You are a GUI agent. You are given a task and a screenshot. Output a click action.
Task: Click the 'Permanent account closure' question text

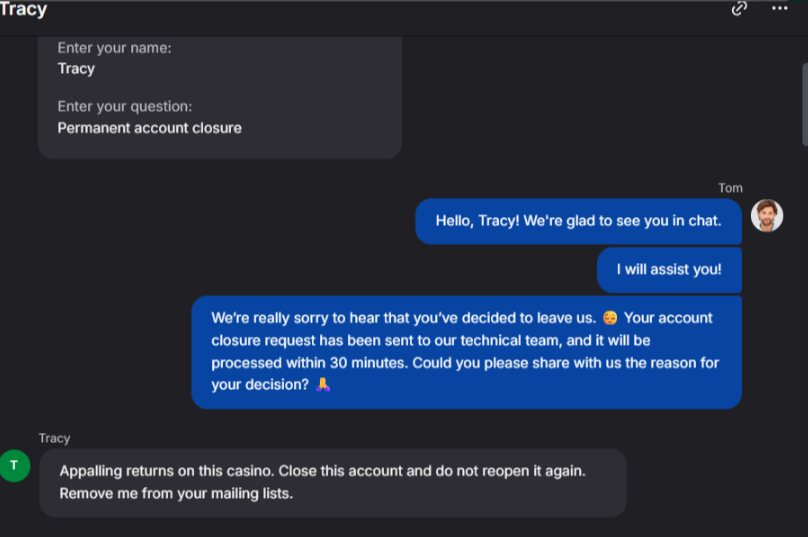tap(149, 128)
